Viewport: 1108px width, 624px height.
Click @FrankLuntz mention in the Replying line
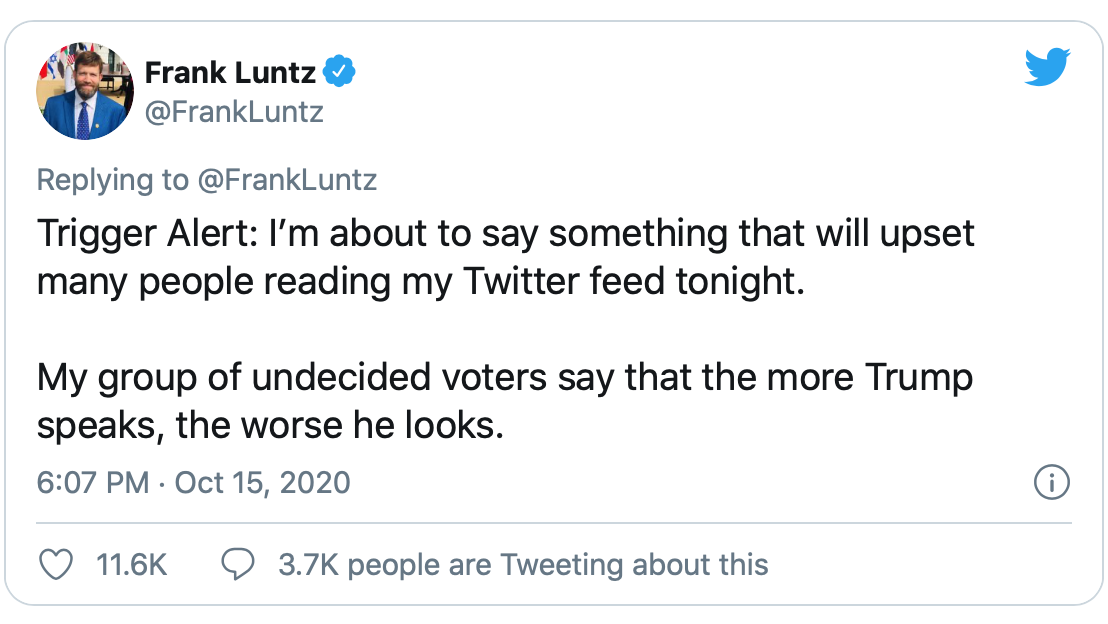tap(286, 179)
